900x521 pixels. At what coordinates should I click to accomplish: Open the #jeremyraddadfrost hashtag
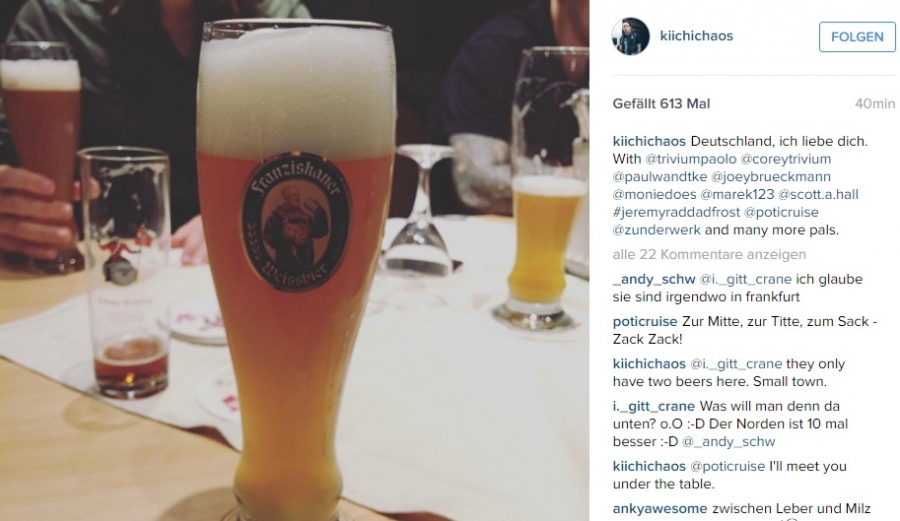click(676, 212)
